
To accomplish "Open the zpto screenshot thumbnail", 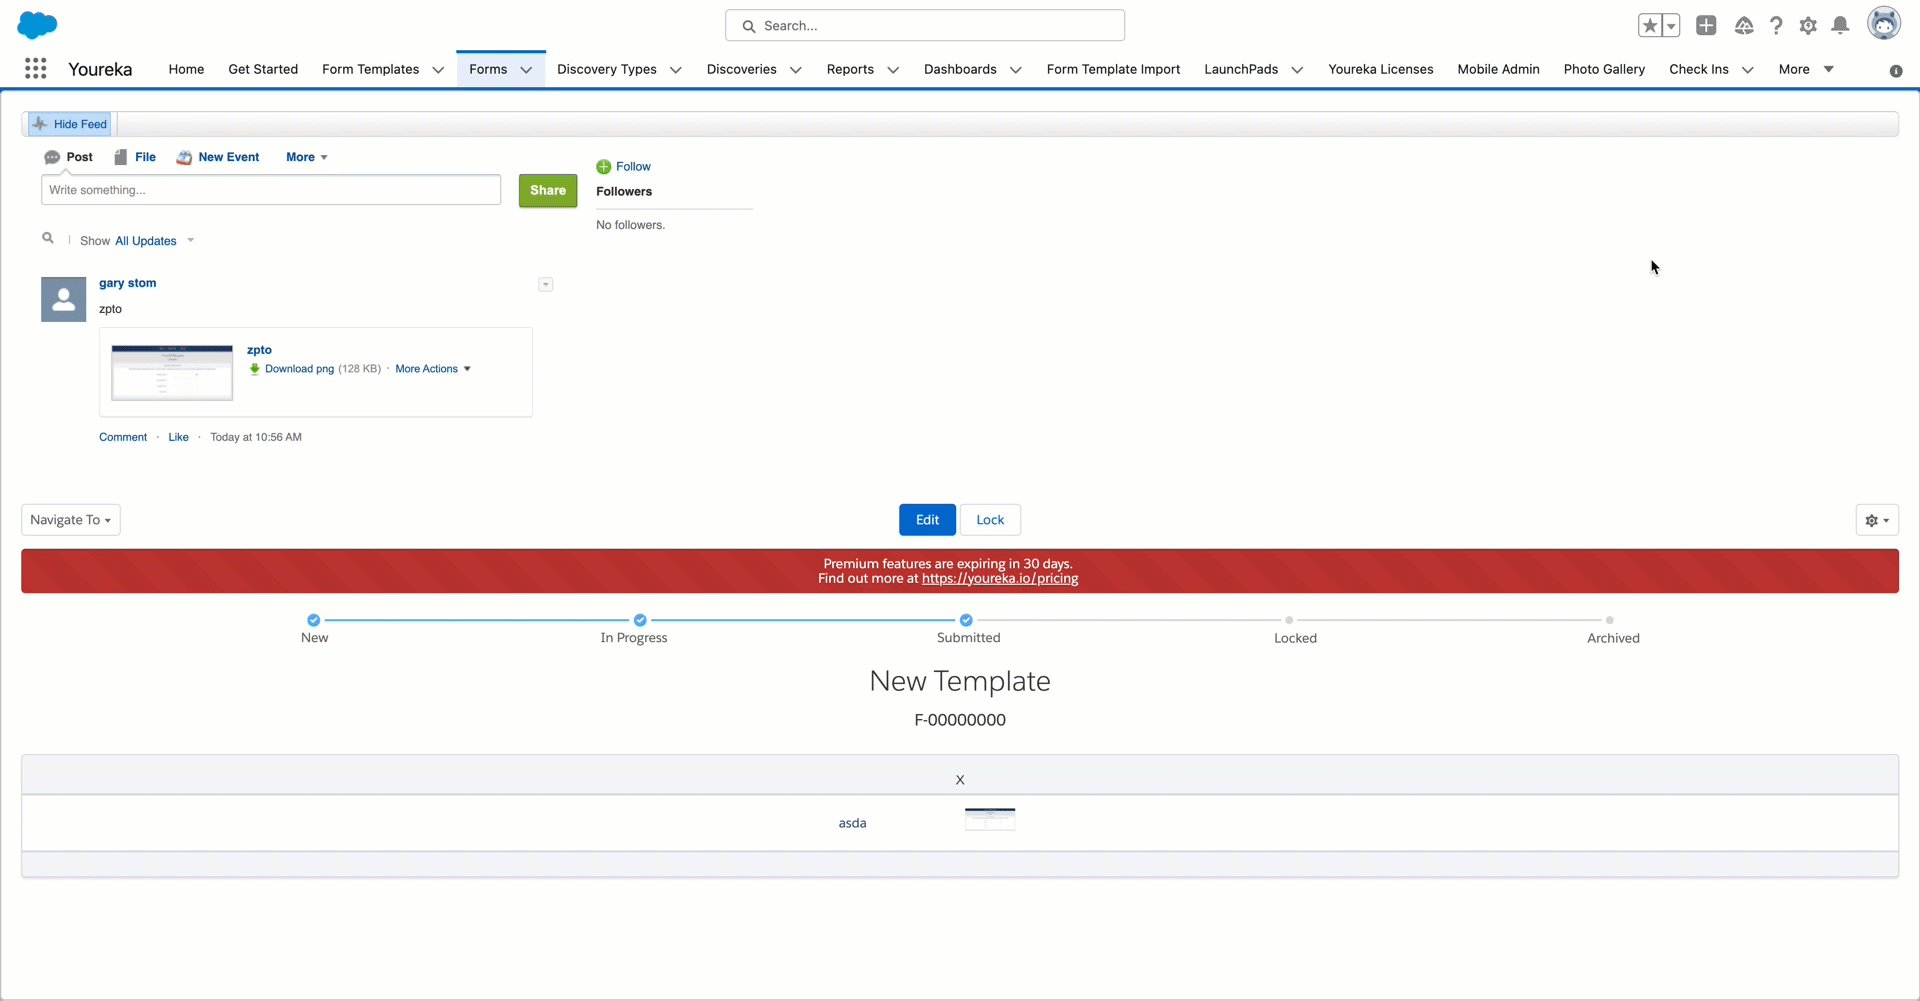I will 172,373.
